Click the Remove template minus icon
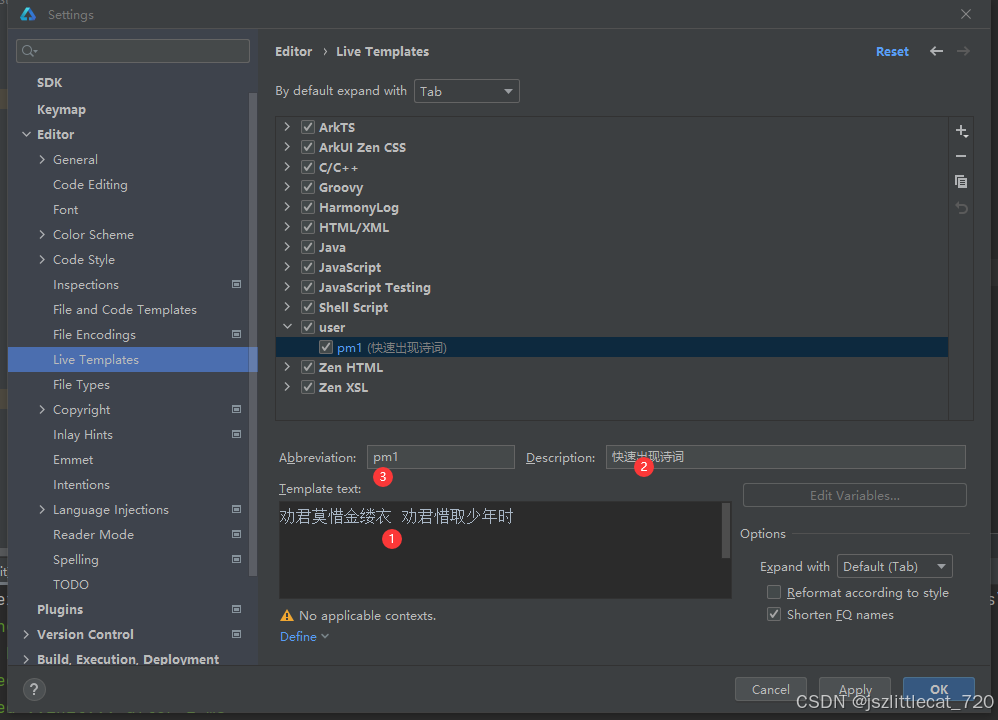Screen dimensions: 998x720 pos(961,156)
